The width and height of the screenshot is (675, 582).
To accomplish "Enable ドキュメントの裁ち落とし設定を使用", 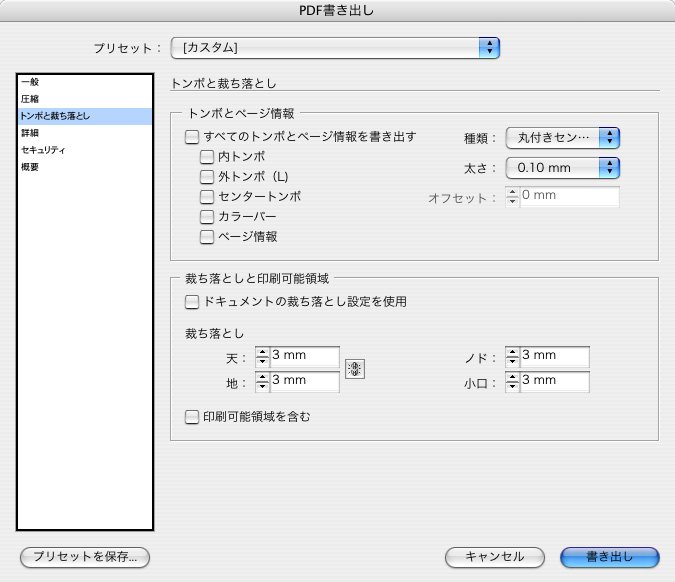I will coord(192,302).
